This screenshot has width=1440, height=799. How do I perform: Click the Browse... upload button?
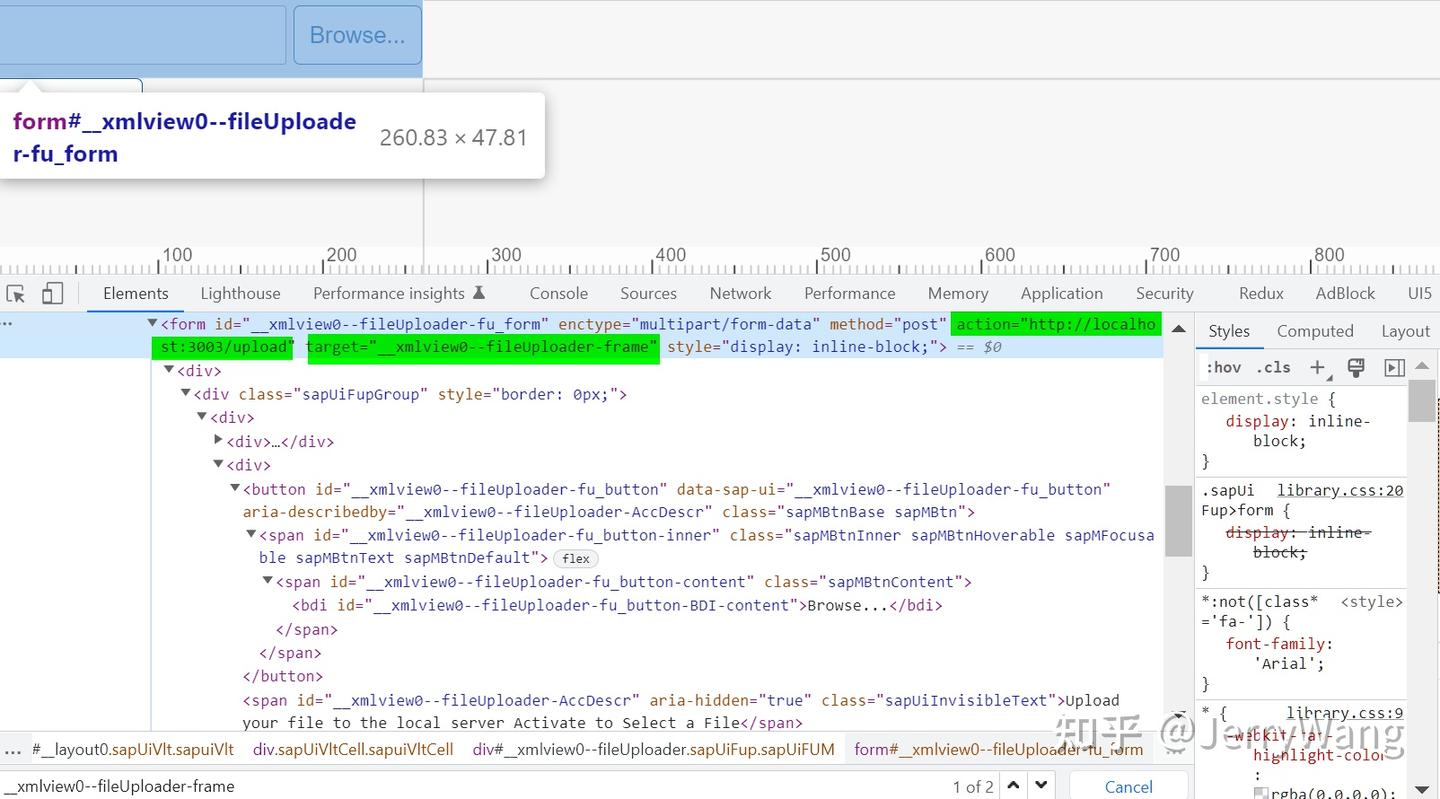click(x=357, y=35)
